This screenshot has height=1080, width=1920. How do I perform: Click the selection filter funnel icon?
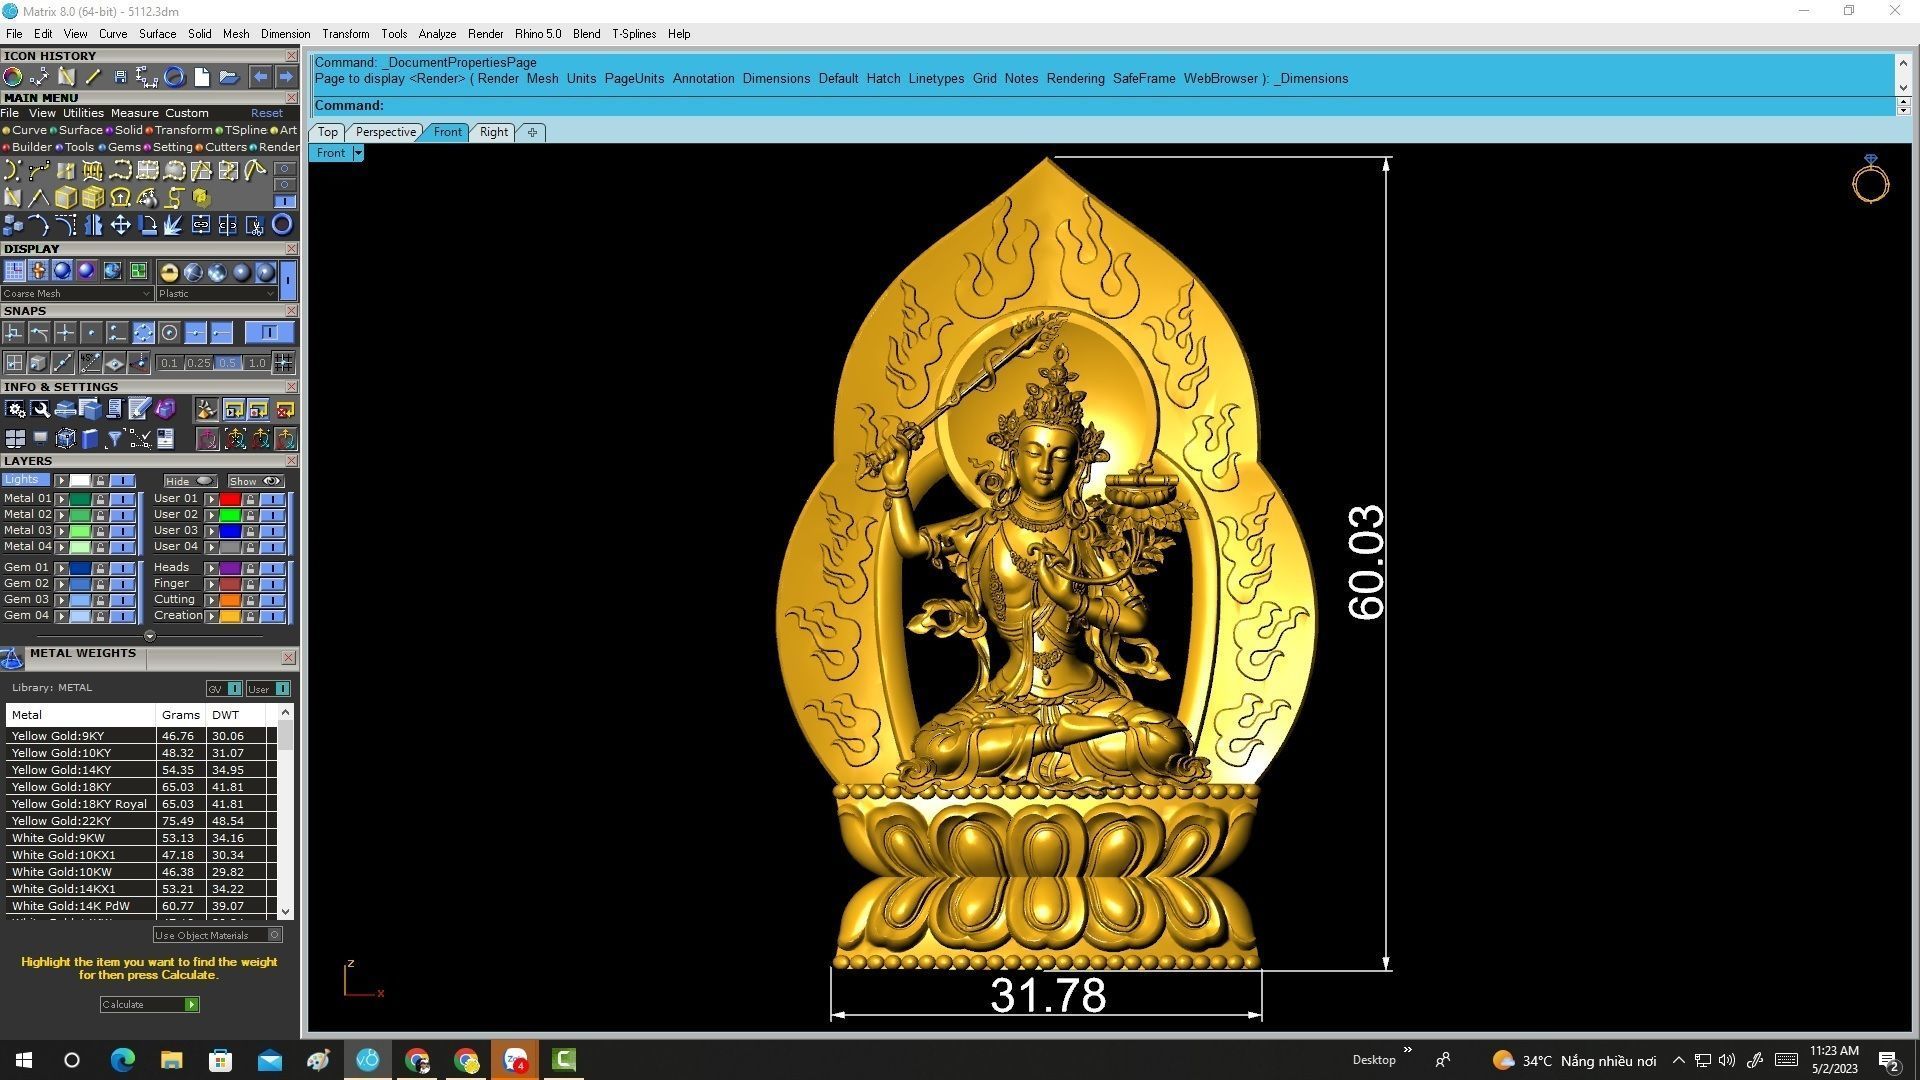[114, 438]
